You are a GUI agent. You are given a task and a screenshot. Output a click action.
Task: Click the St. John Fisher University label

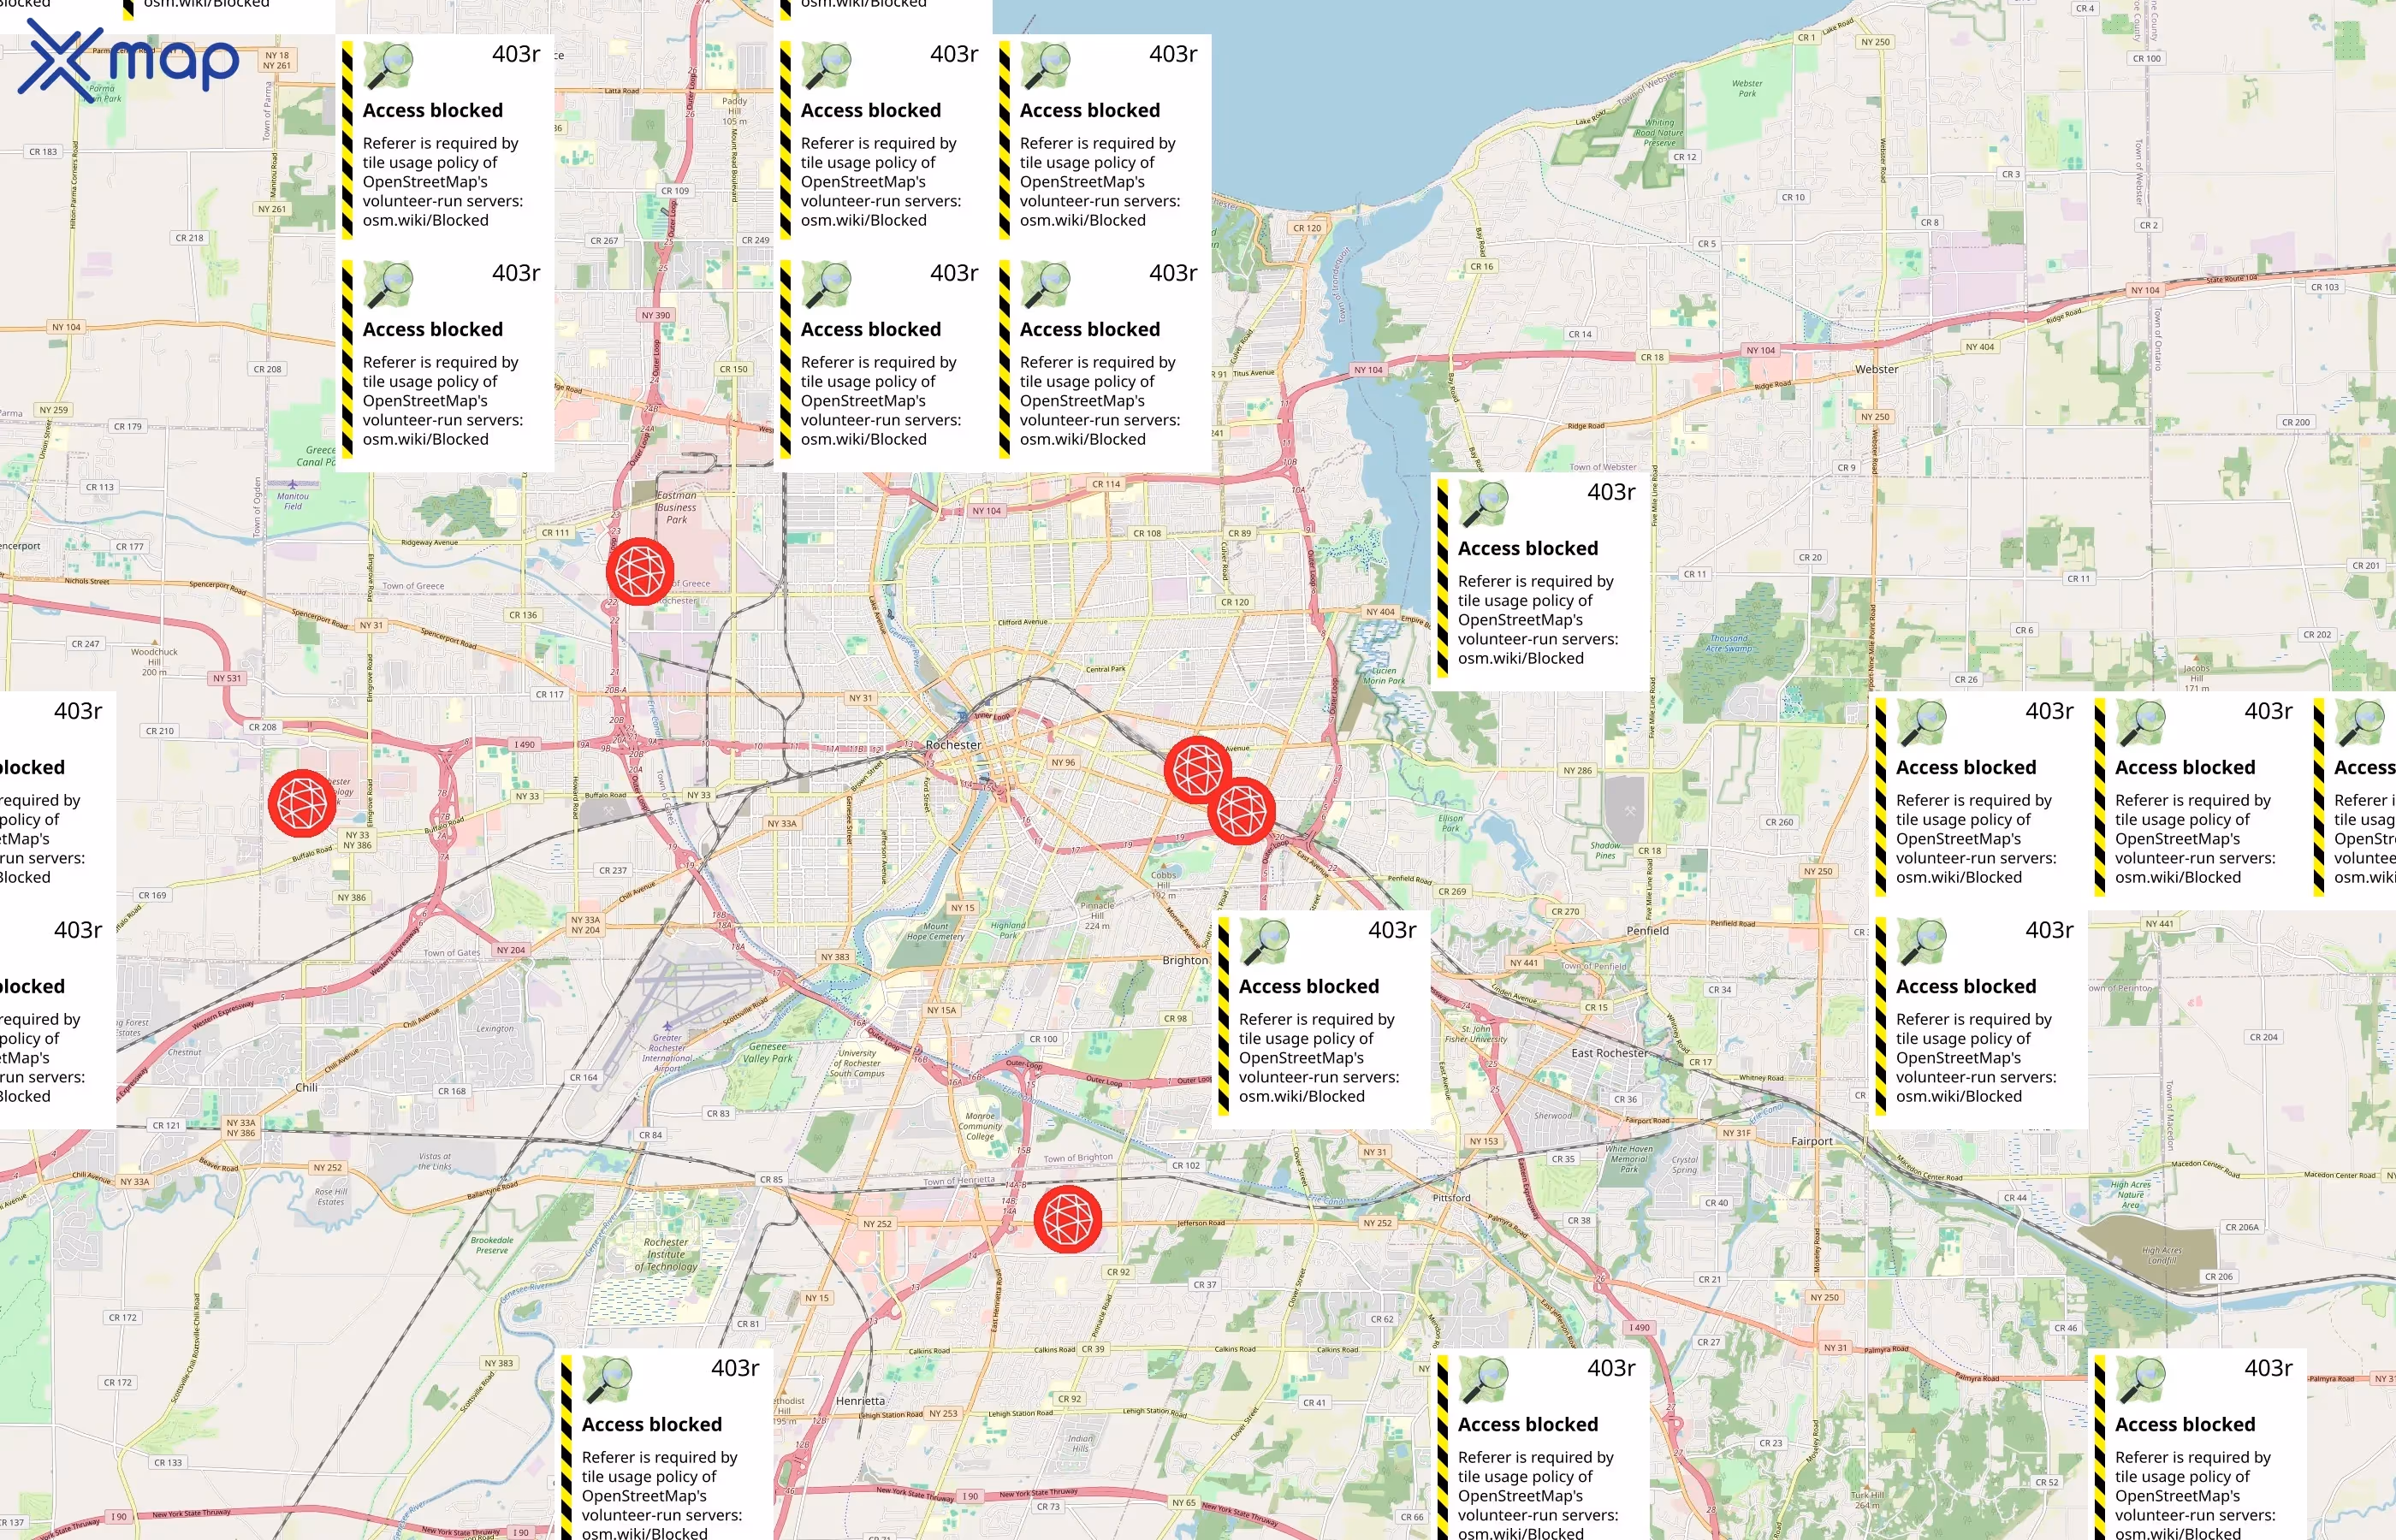pyautogui.click(x=1475, y=1034)
